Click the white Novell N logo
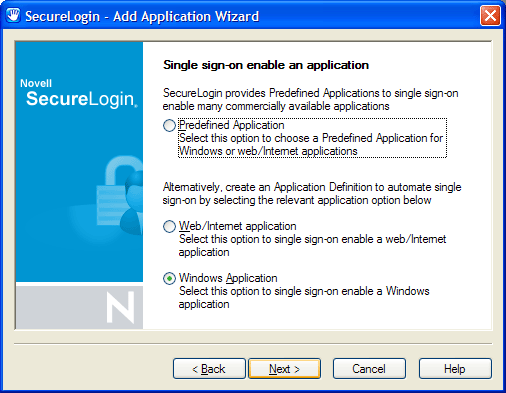506x393 pixels. [120, 307]
